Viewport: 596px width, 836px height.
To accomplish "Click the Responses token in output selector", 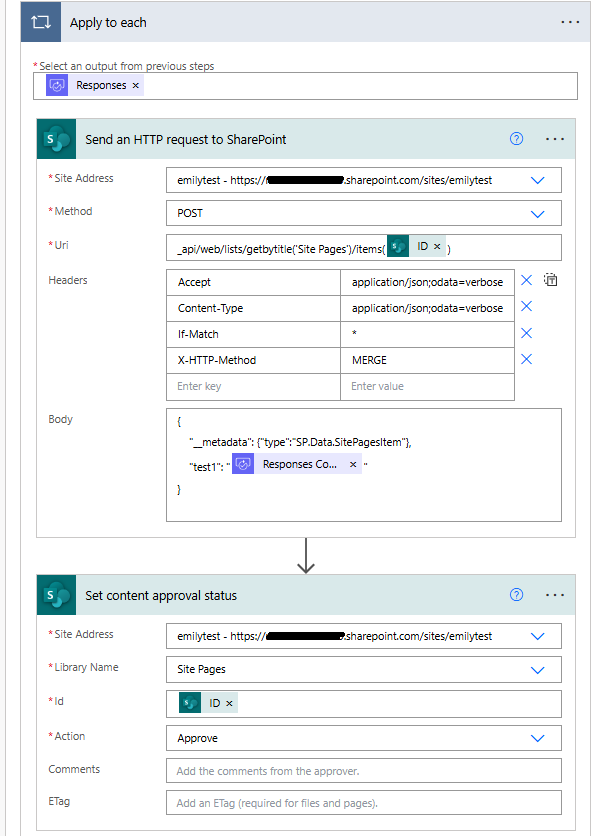I will 95,85.
